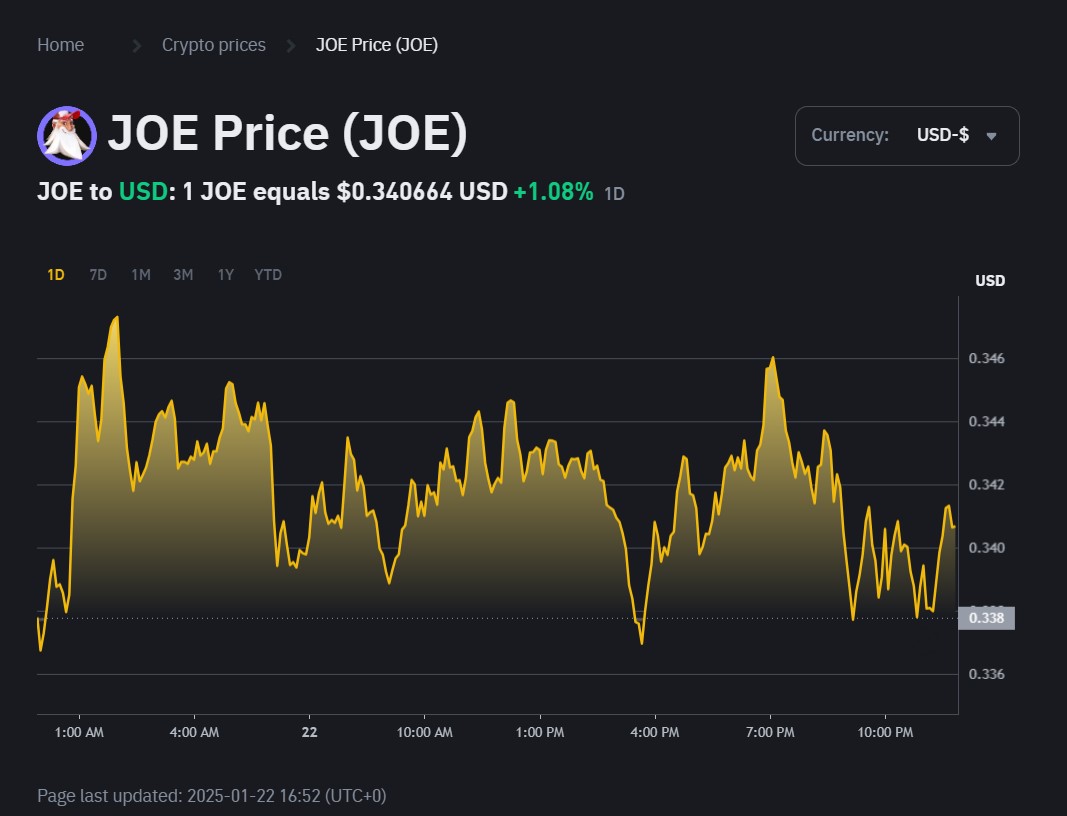The height and width of the screenshot is (816, 1067).
Task: Click the 7:00 PM time axis label
Action: (x=770, y=732)
